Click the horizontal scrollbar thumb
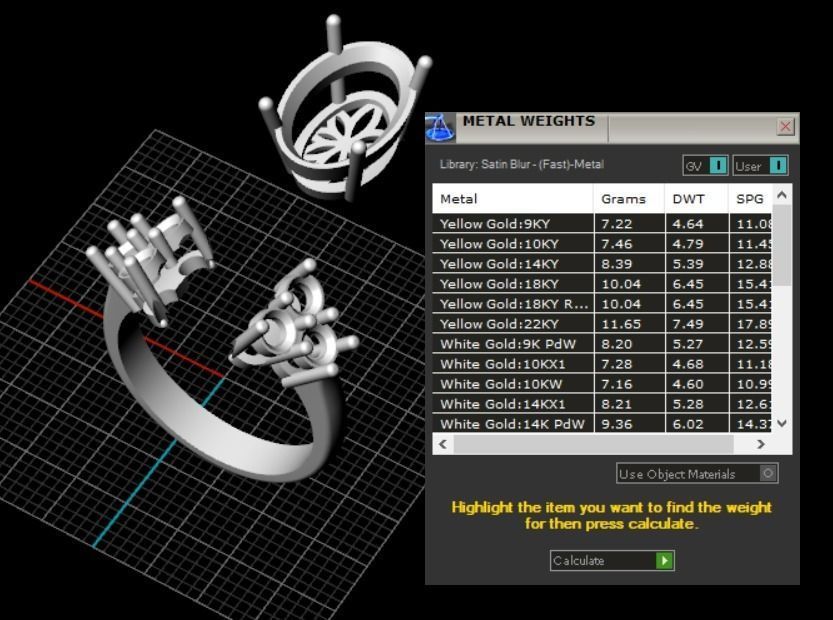 pyautogui.click(x=593, y=444)
